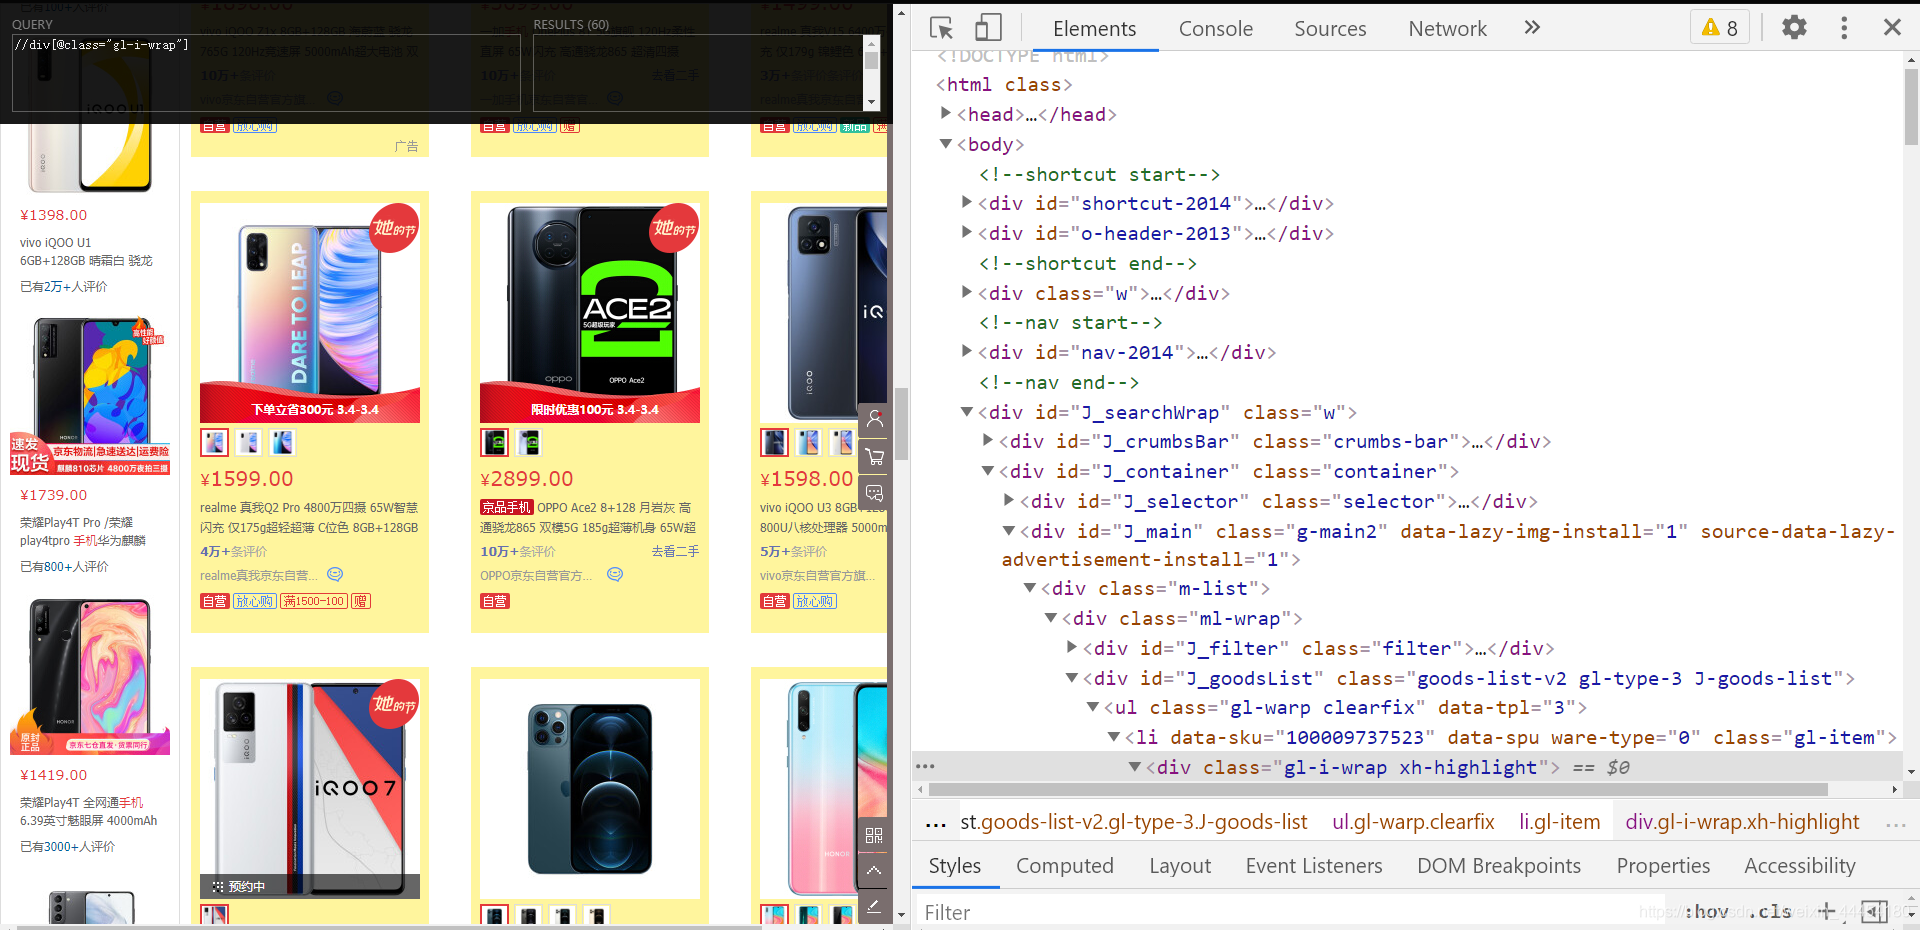Screen dimensions: 1920x930
Task: Click the styles Filter input field
Action: point(1290,912)
